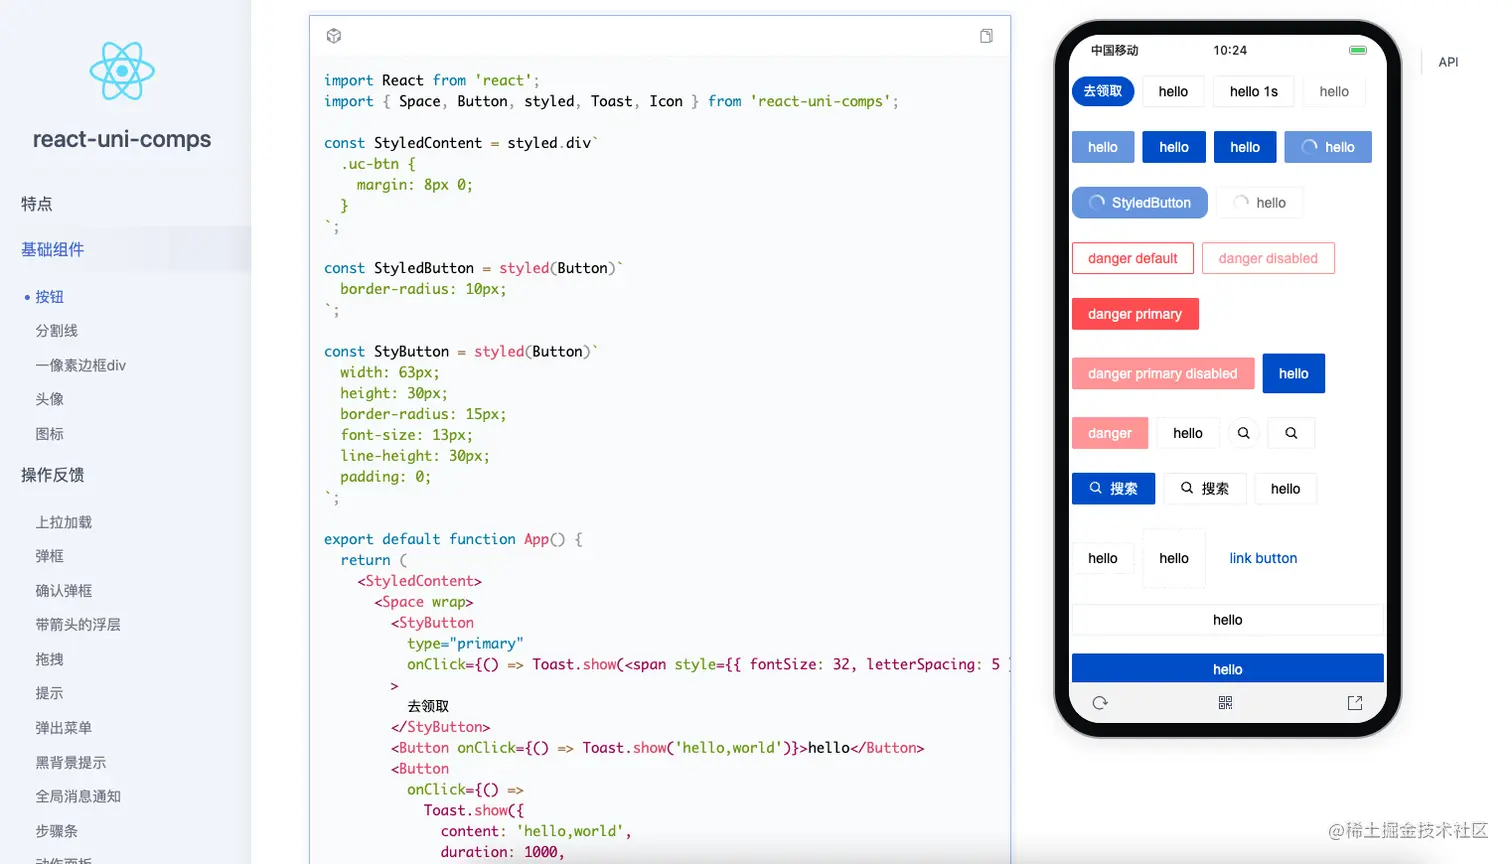Open the API anchor link
Image resolution: width=1512 pixels, height=864 pixels.
click(x=1448, y=62)
